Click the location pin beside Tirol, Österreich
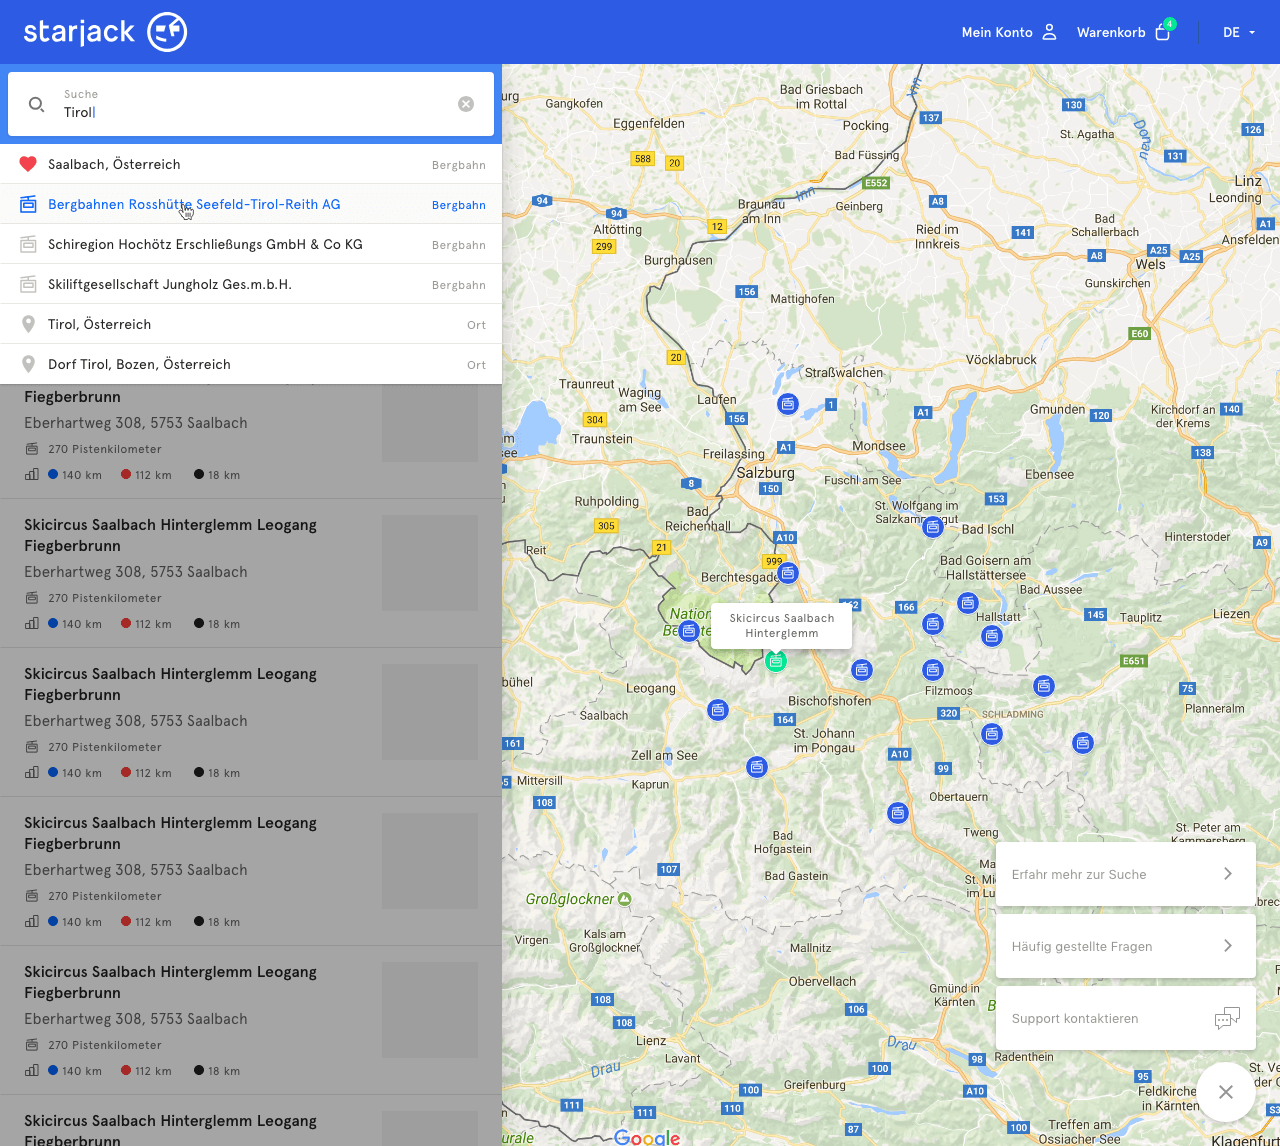 click(28, 324)
